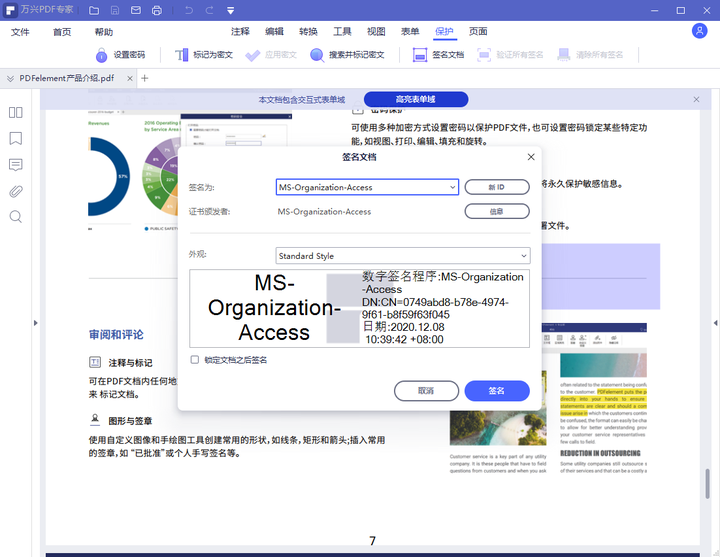Click 验证所有签名 toolbar item

[510, 55]
